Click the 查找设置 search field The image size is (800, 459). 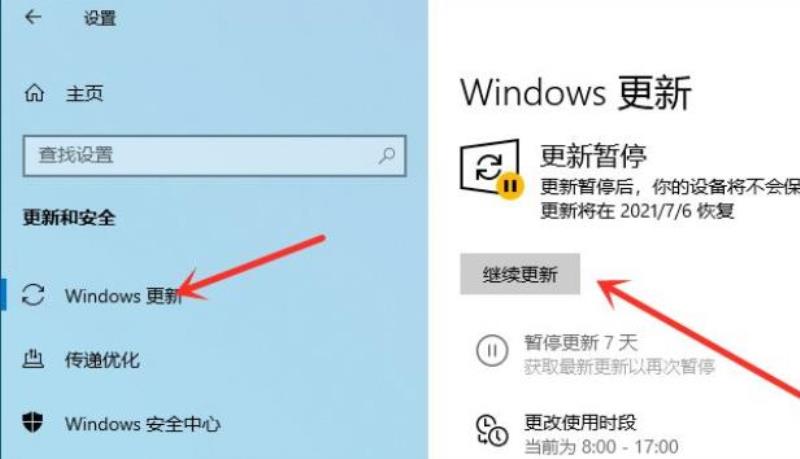215,156
